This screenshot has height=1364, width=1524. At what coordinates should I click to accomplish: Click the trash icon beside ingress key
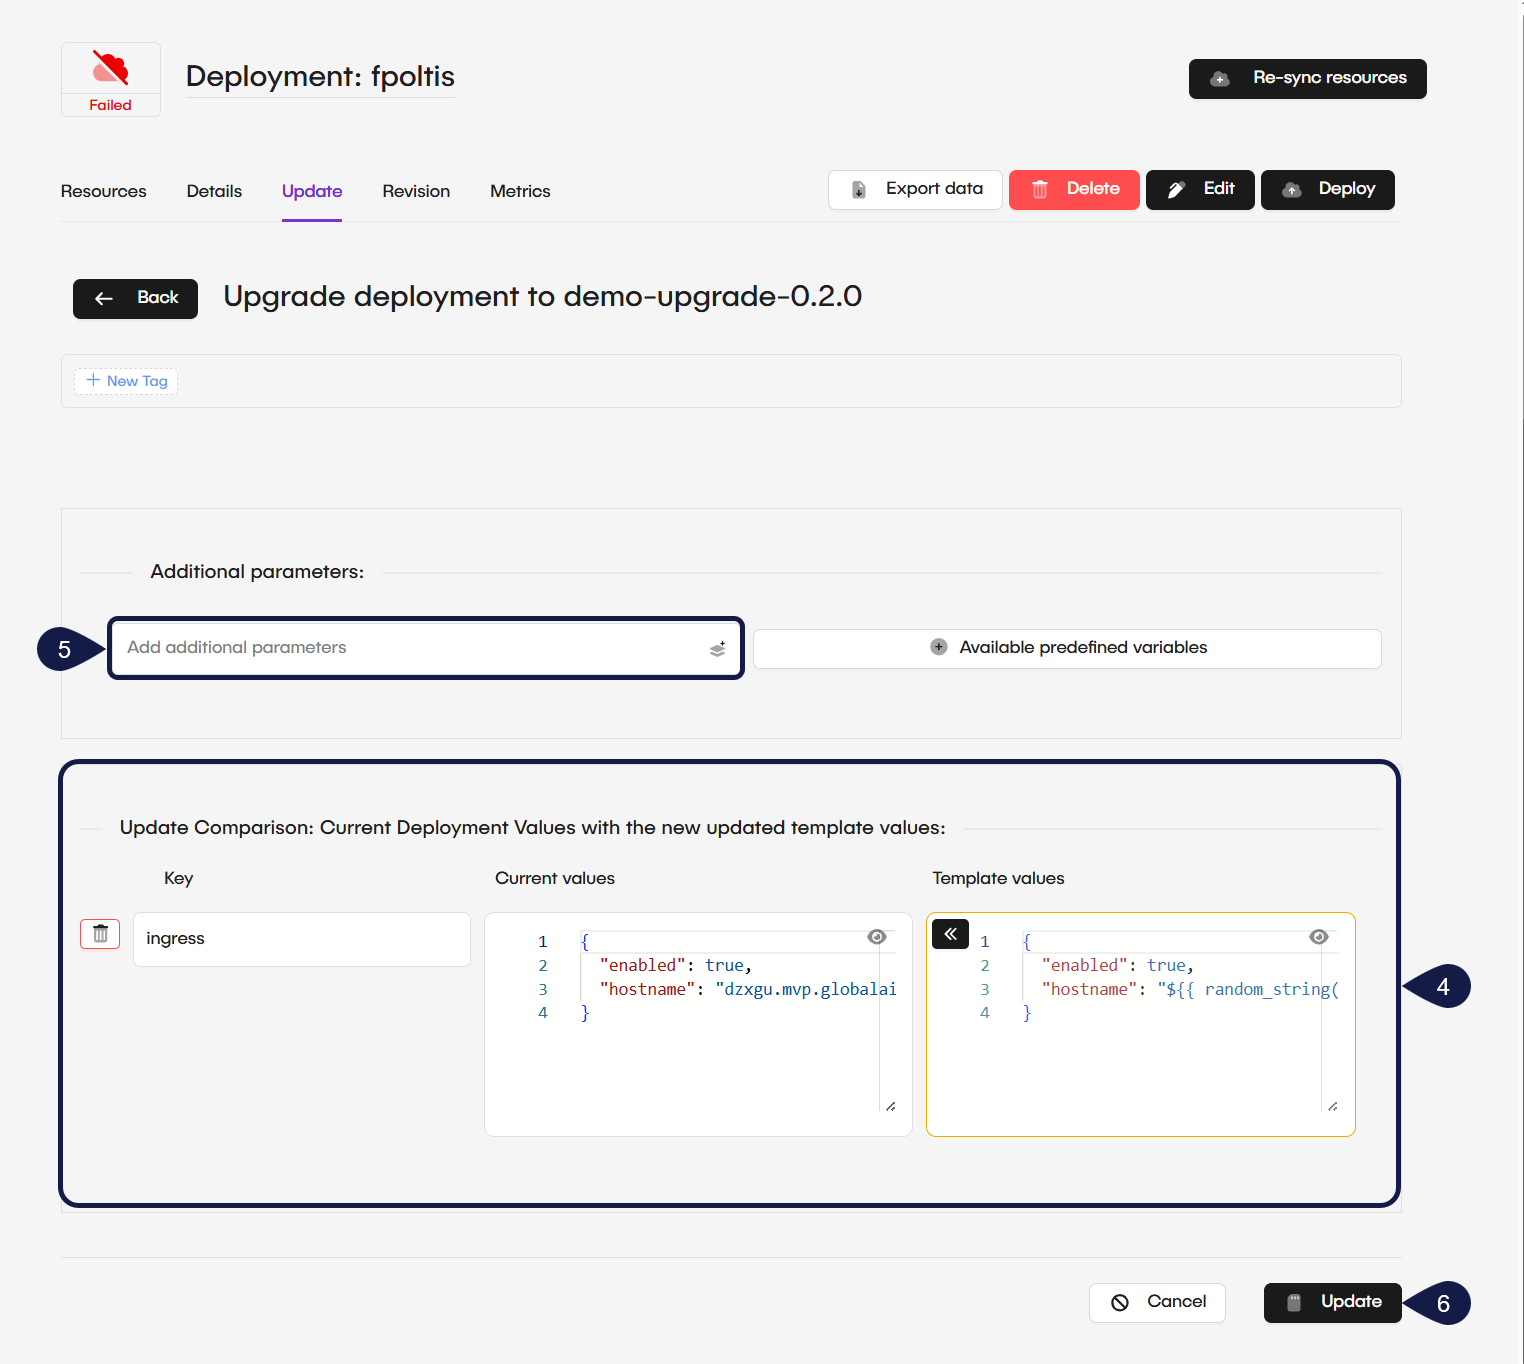click(100, 934)
